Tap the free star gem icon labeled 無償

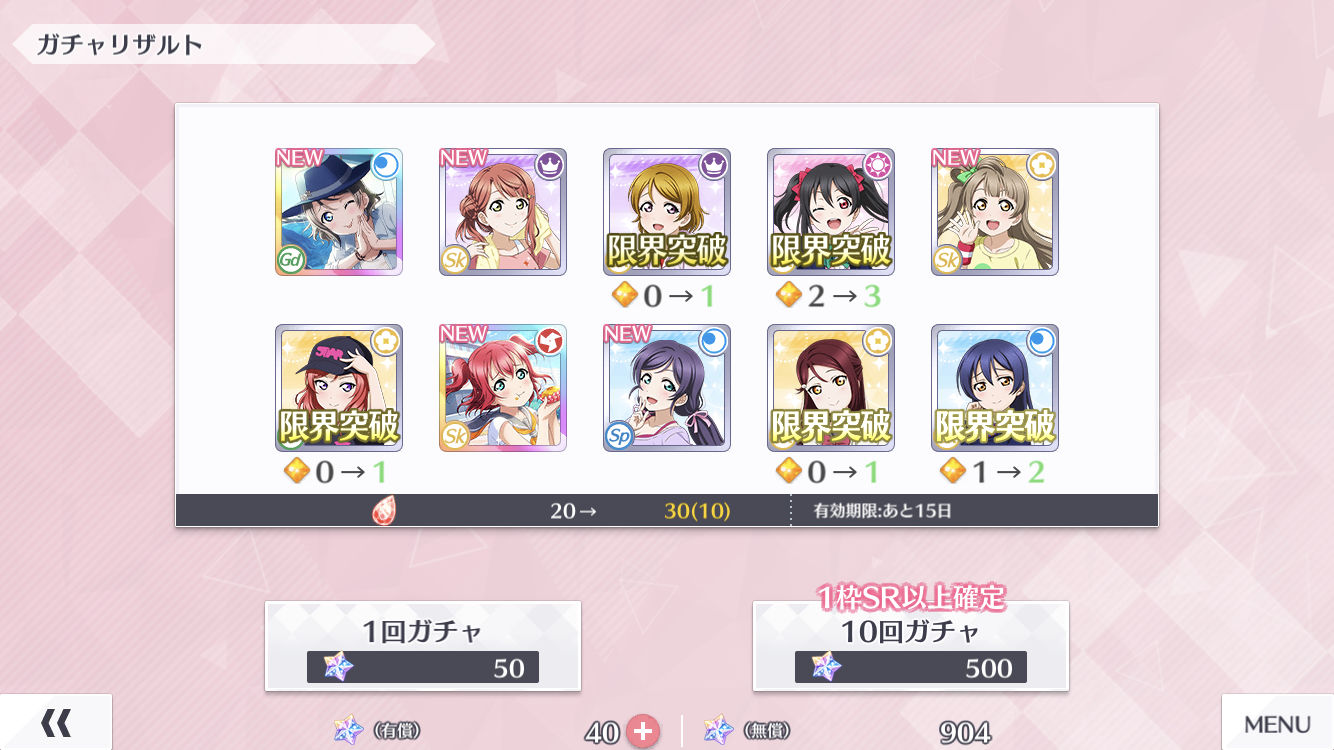718,731
